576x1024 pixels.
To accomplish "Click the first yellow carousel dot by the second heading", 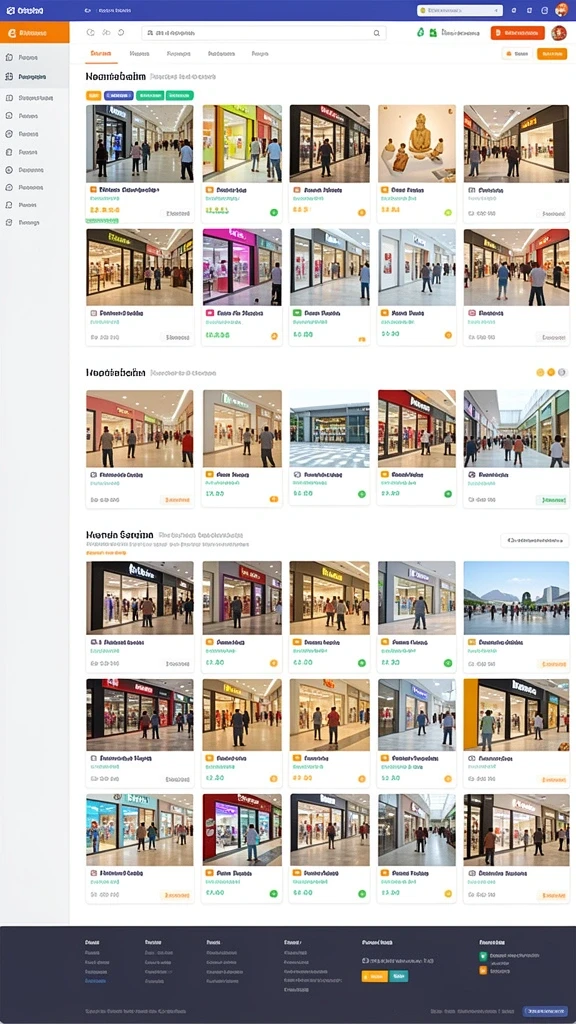I will pyautogui.click(x=540, y=372).
